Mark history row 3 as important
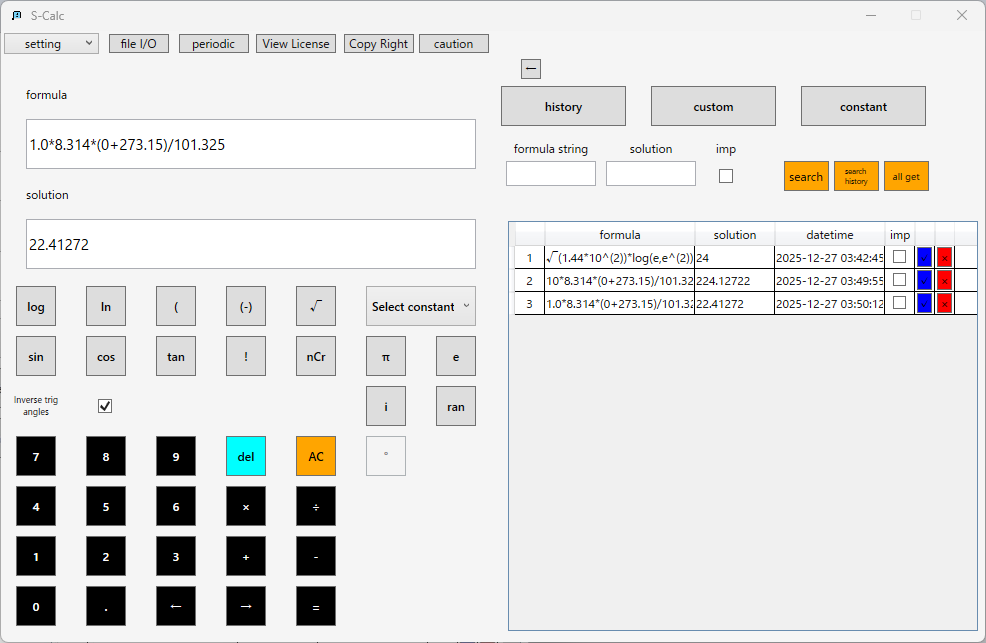This screenshot has height=643, width=986. (900, 303)
